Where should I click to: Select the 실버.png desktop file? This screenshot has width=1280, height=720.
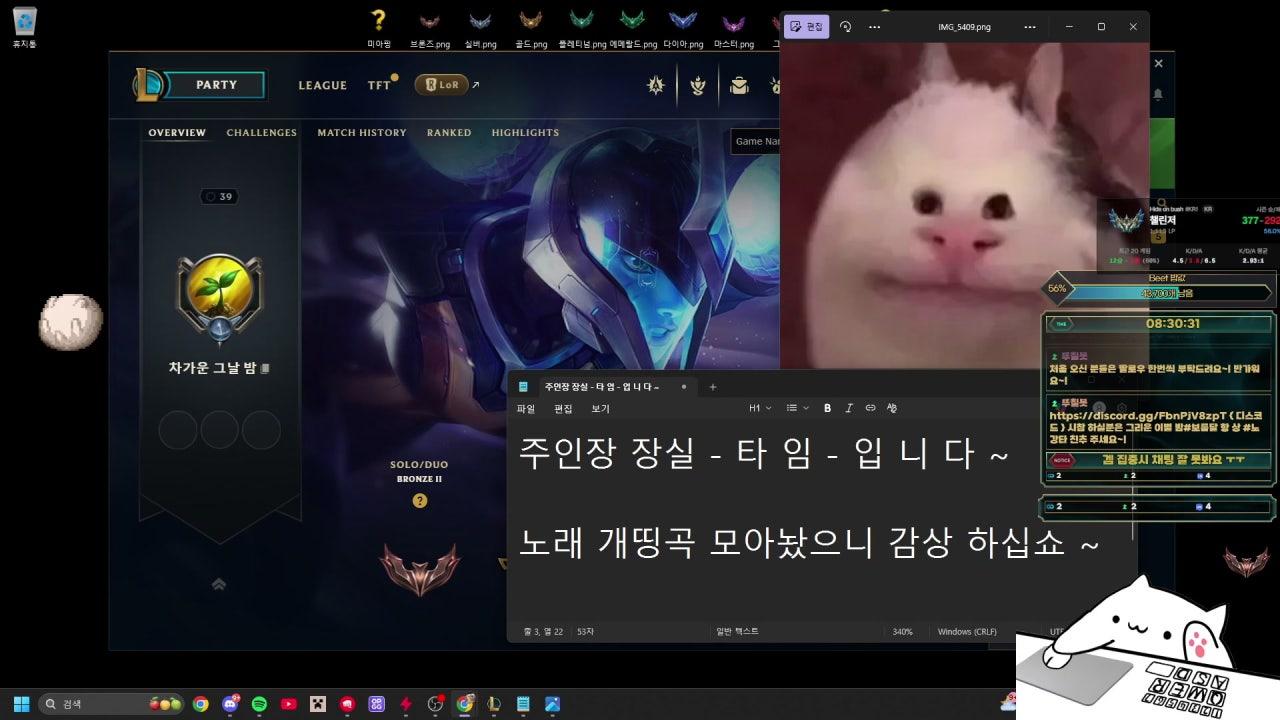[480, 28]
